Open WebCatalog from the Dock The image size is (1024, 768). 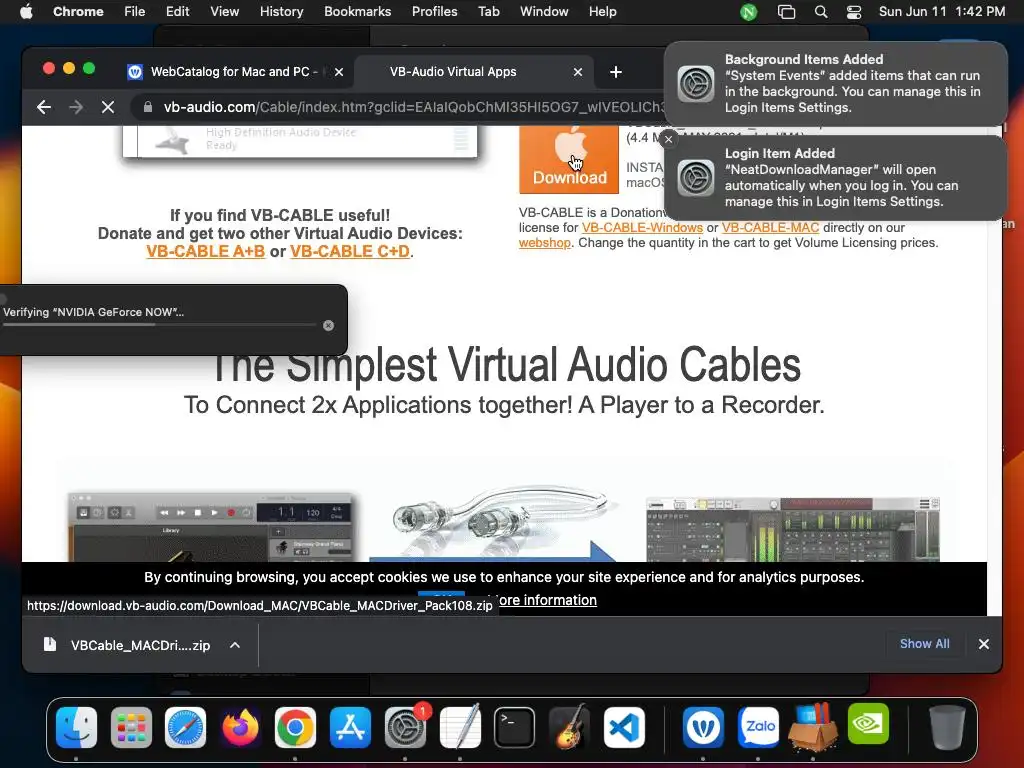[x=703, y=727]
